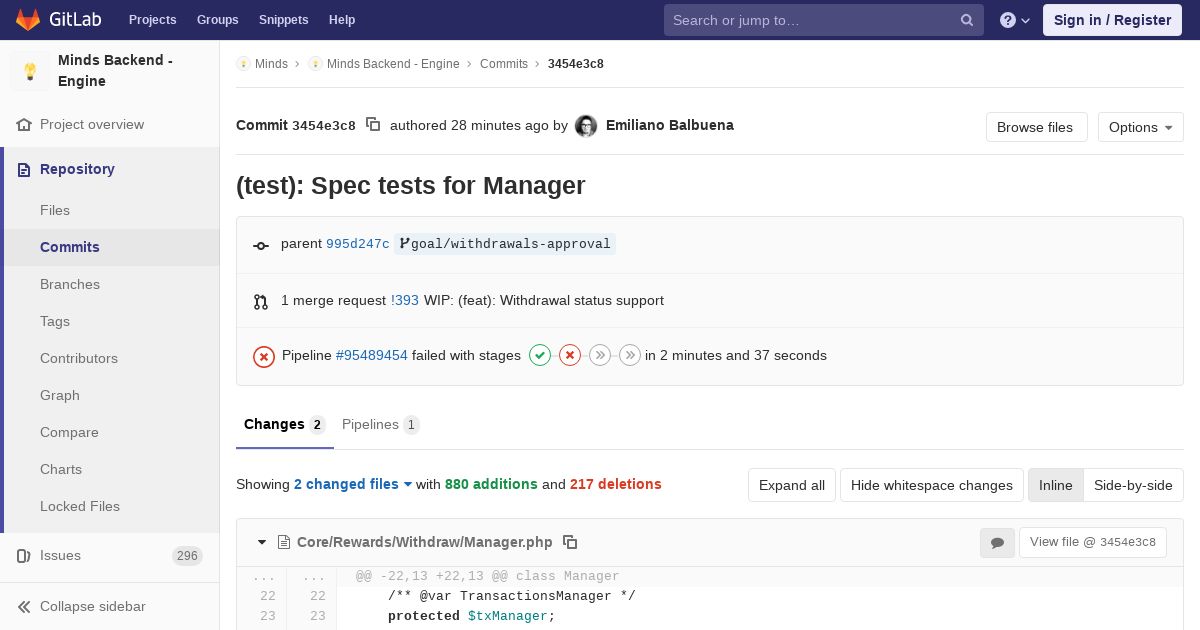The height and width of the screenshot is (630, 1200).
Task: Open the Pipelines tab
Action: 381,425
